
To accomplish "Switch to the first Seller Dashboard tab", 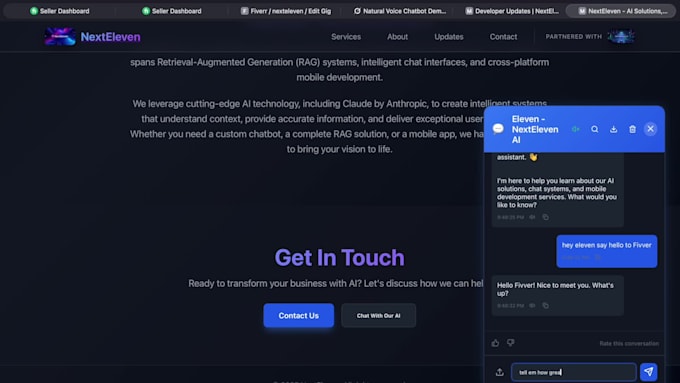I will (x=59, y=11).
